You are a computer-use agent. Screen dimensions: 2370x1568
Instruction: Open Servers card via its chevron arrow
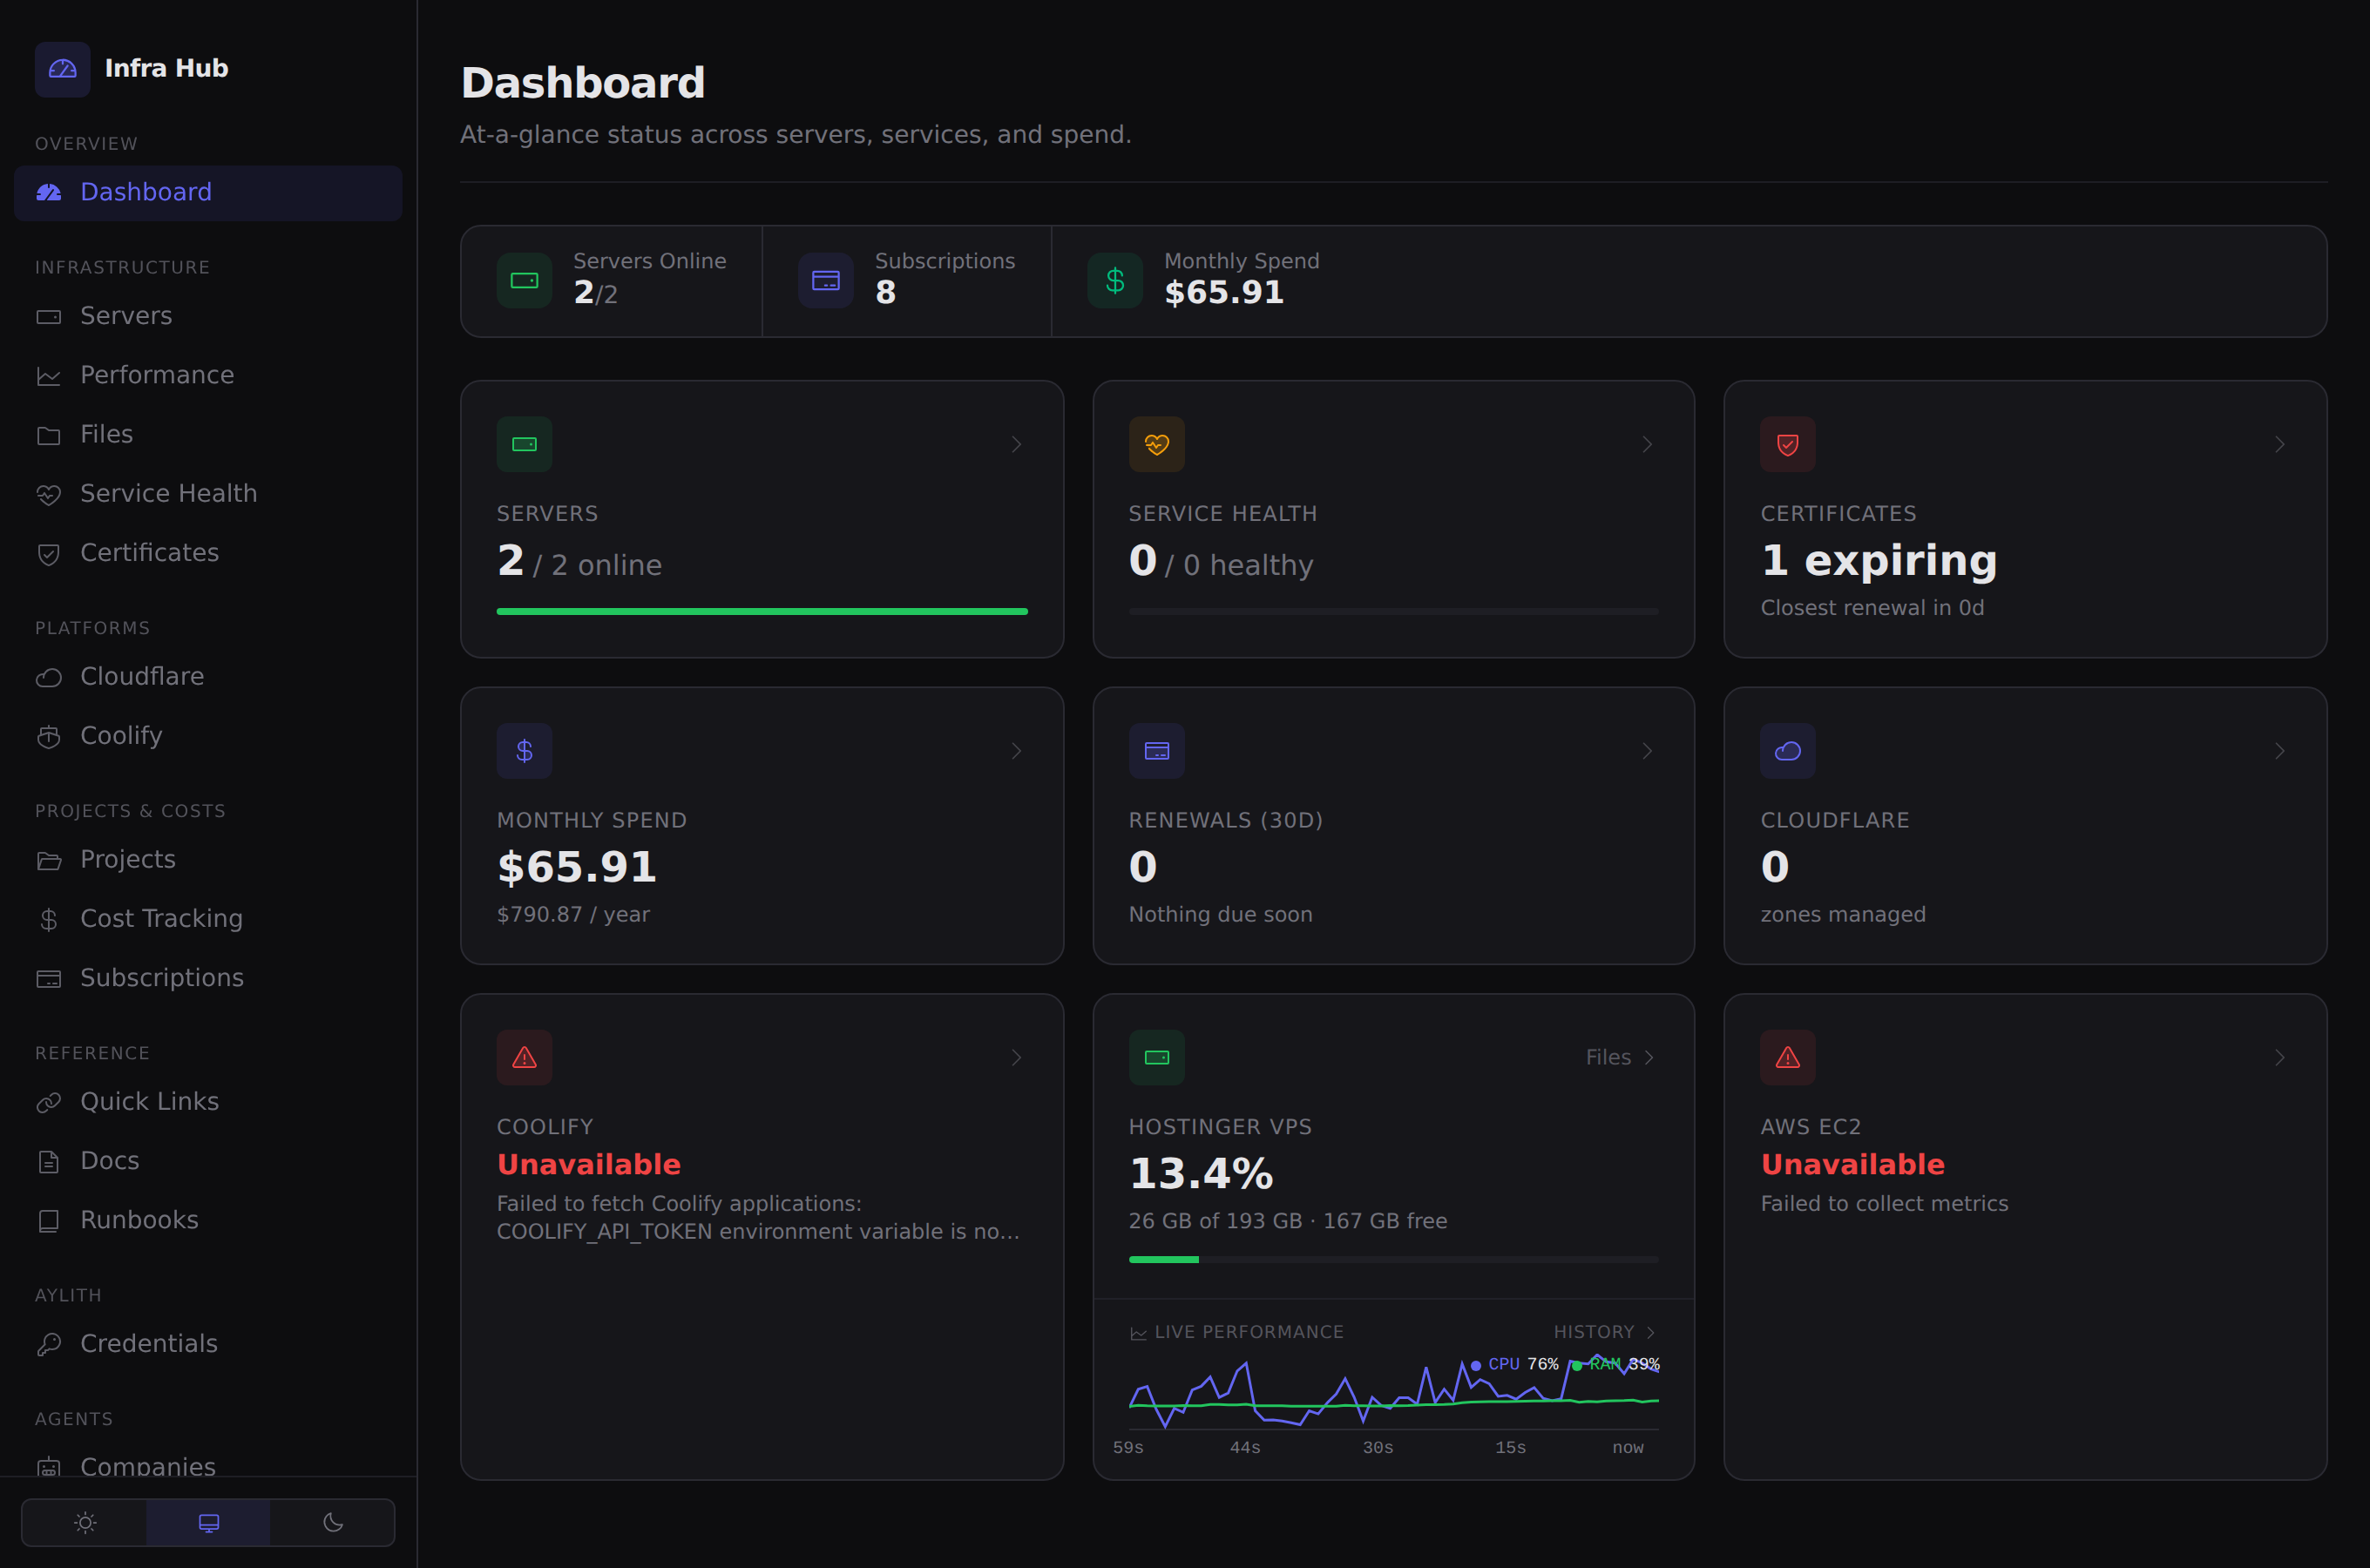tap(1016, 444)
